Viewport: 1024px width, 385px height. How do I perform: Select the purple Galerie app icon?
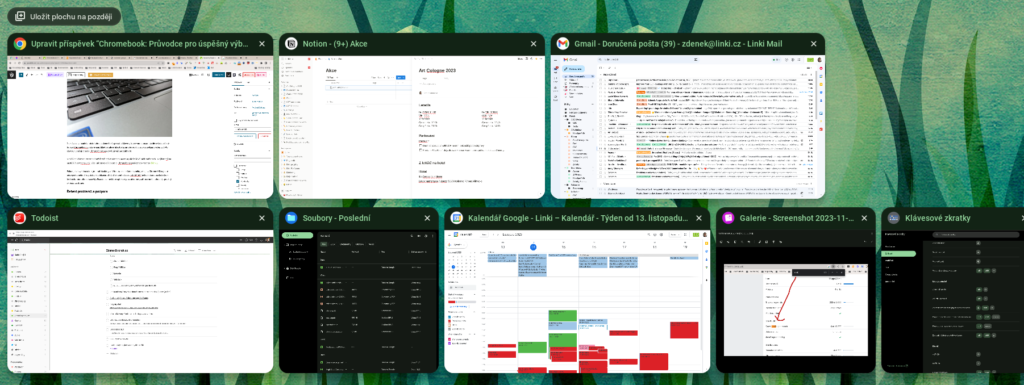pos(728,218)
